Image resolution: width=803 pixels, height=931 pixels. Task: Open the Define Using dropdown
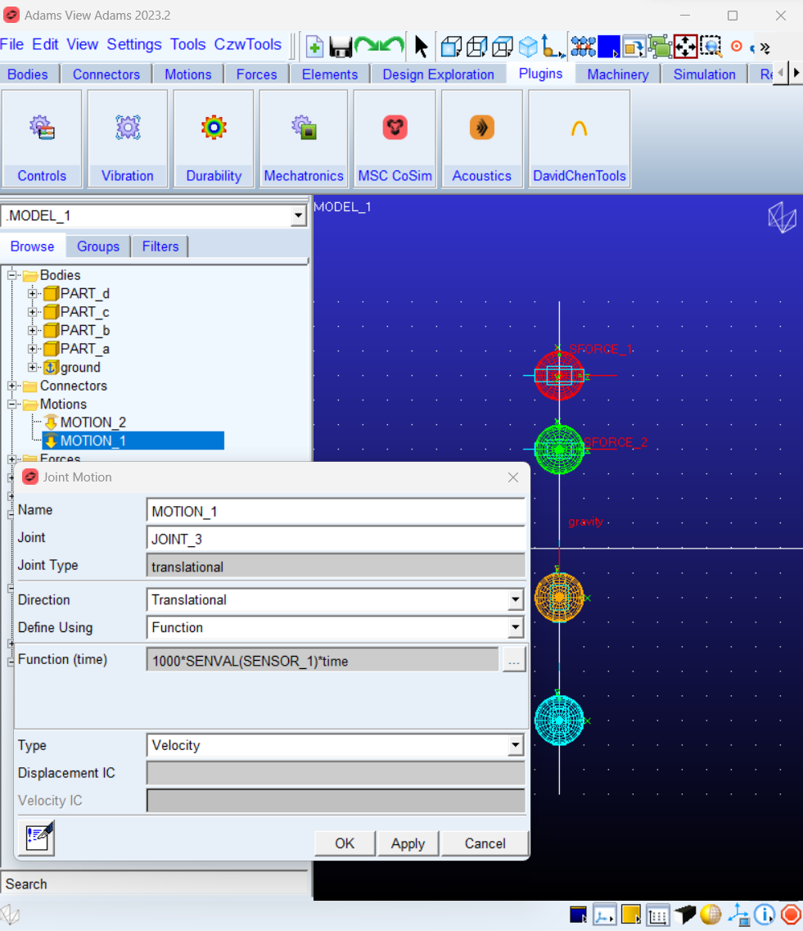pyautogui.click(x=515, y=627)
